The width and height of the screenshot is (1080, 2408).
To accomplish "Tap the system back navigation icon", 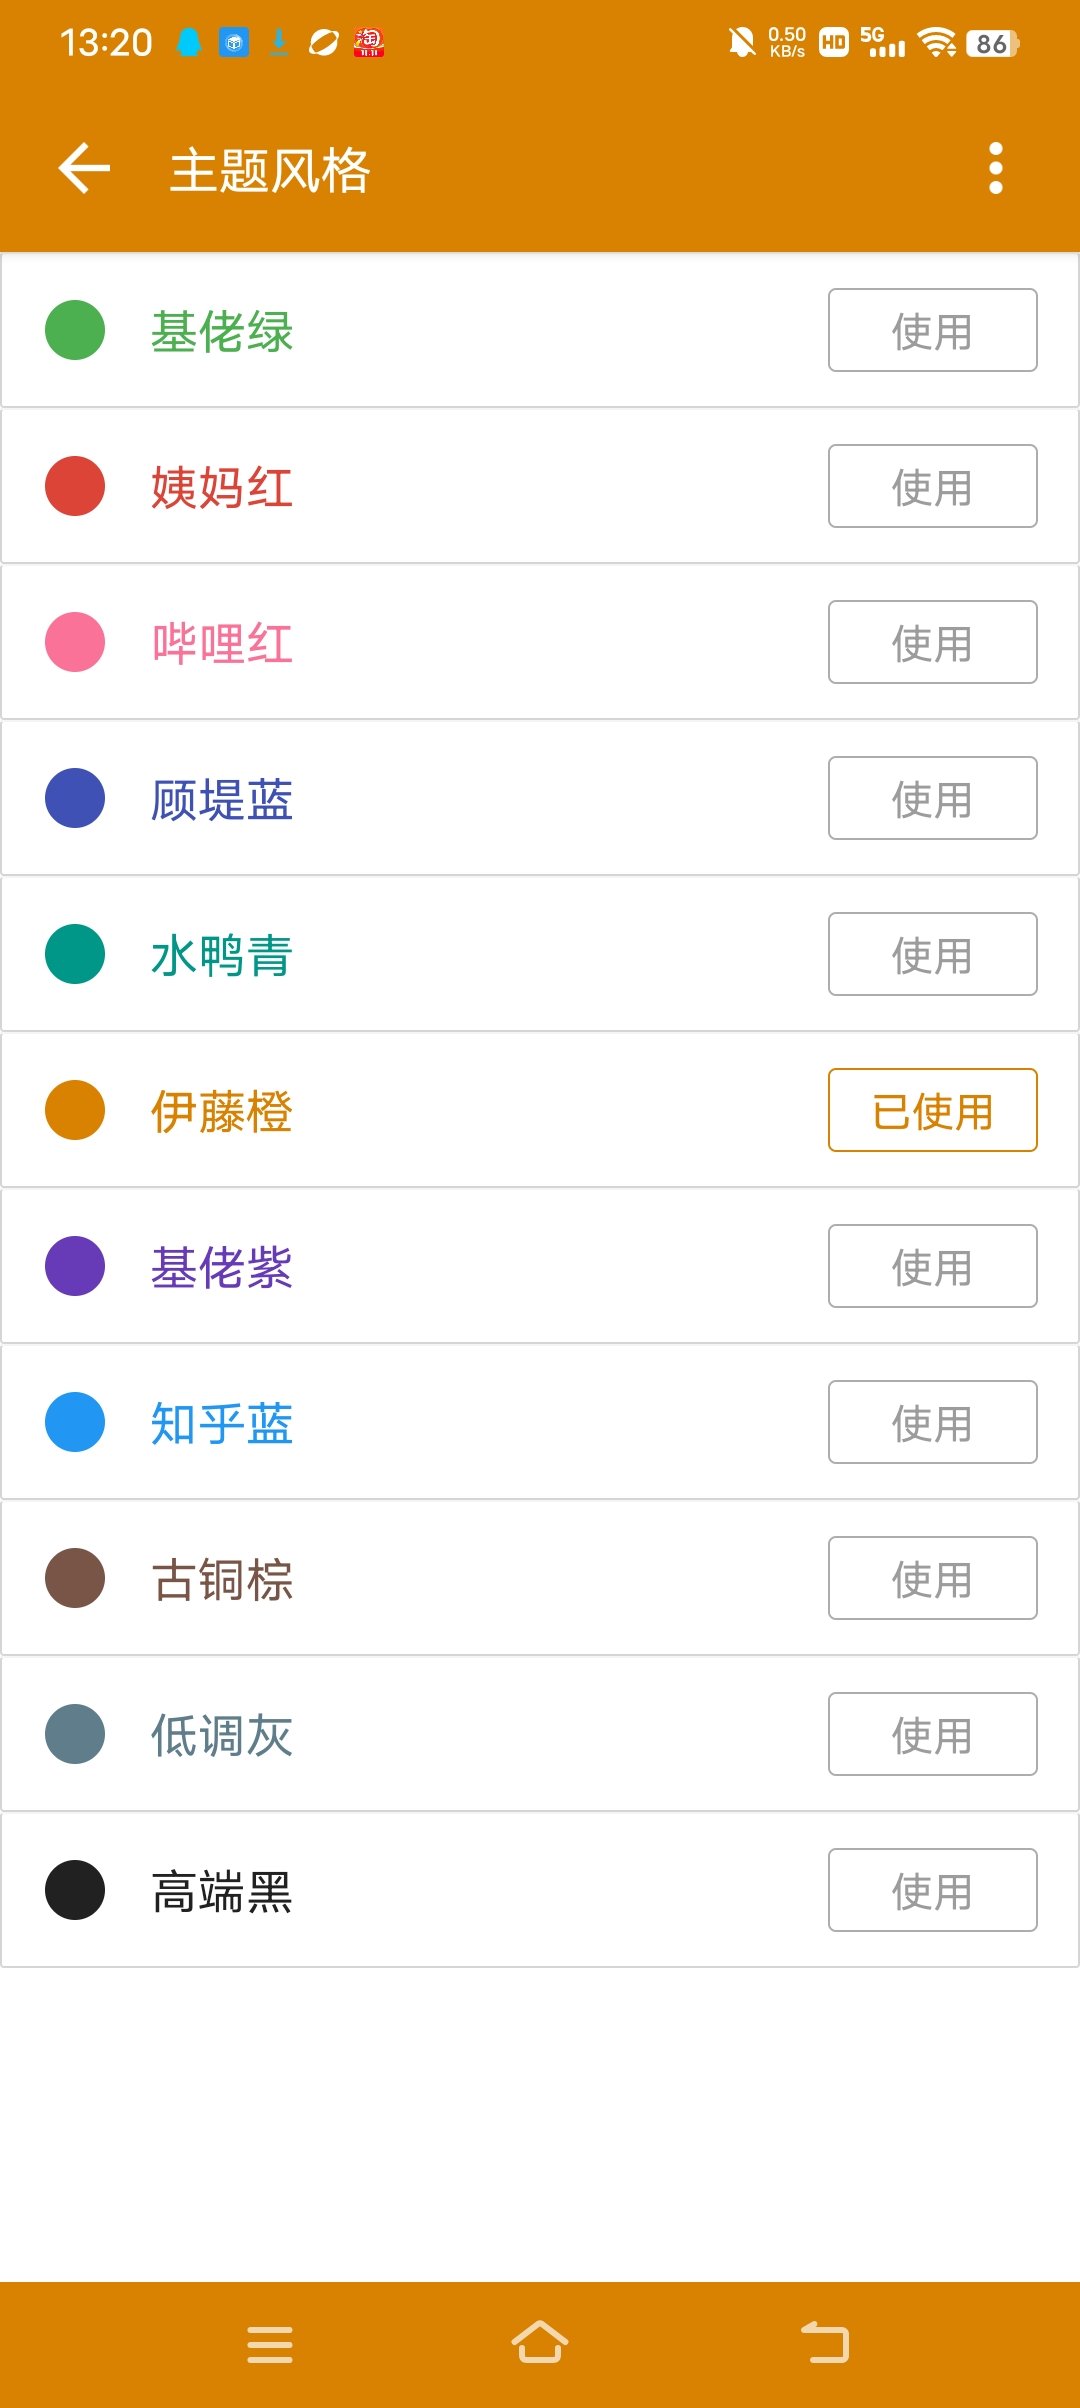I will [x=825, y=2343].
